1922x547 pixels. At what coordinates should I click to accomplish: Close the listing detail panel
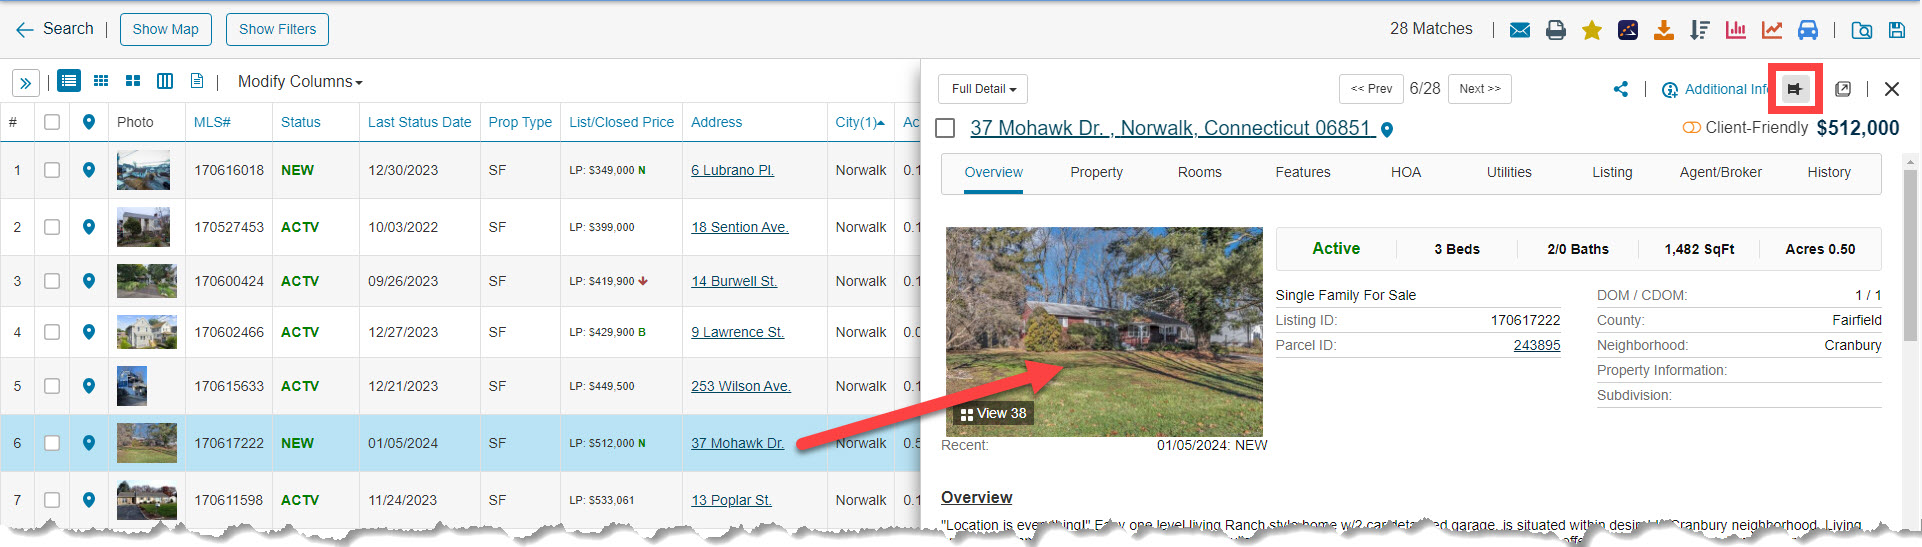[x=1892, y=89]
